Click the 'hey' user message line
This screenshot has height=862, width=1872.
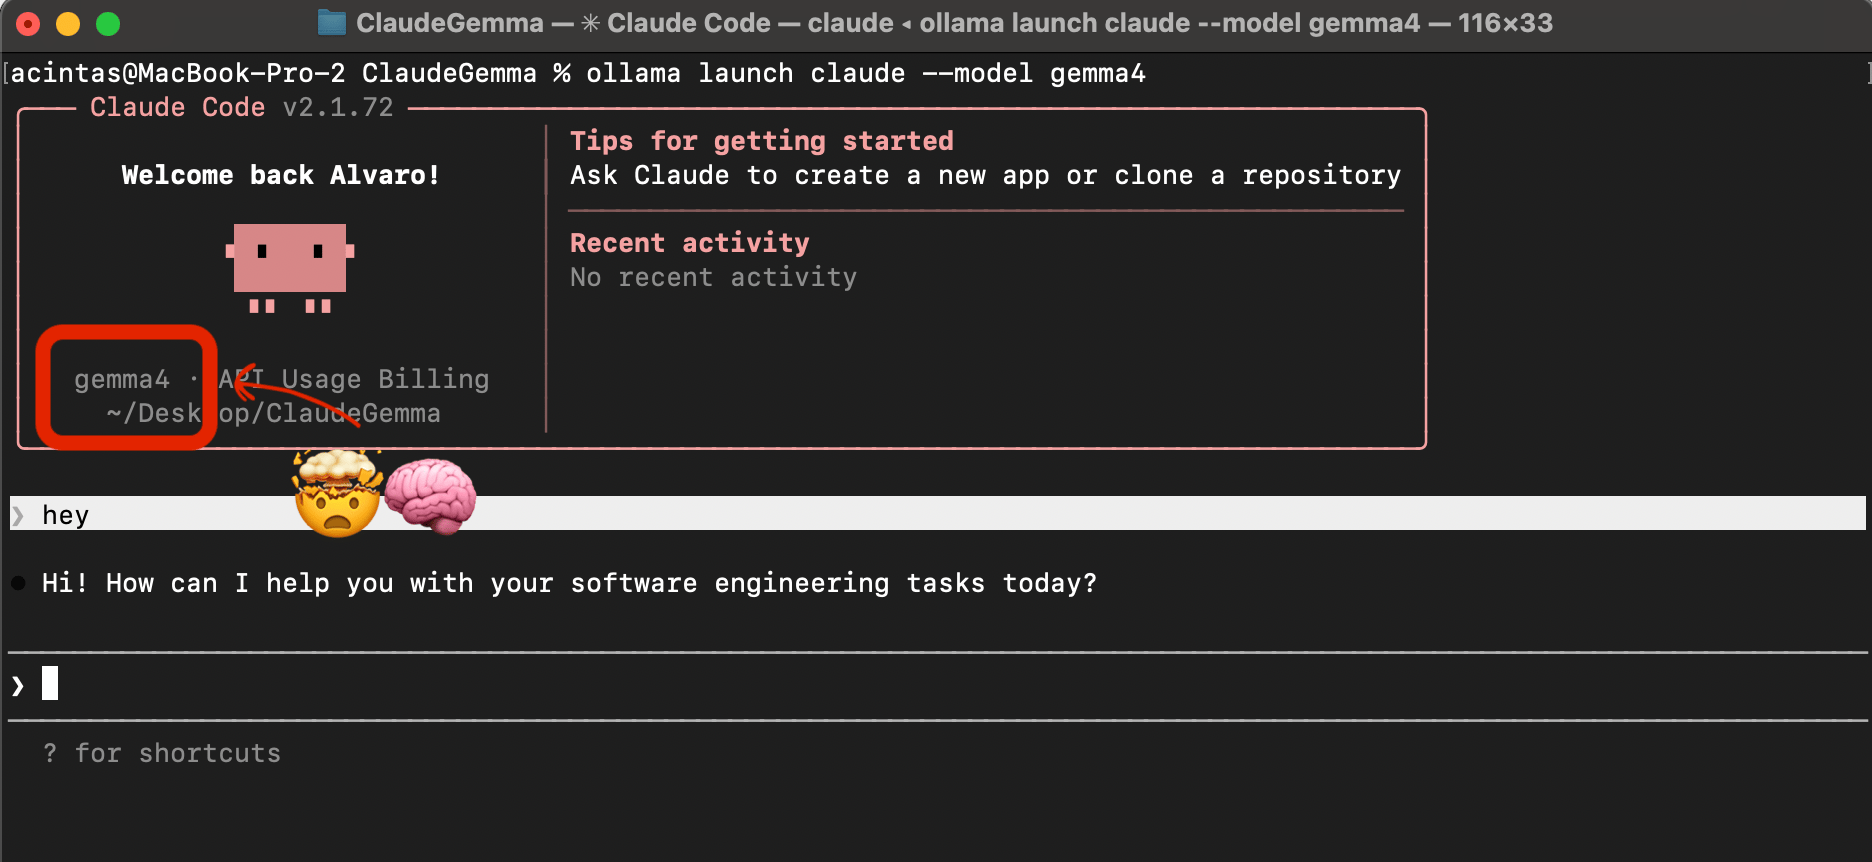[937, 514]
